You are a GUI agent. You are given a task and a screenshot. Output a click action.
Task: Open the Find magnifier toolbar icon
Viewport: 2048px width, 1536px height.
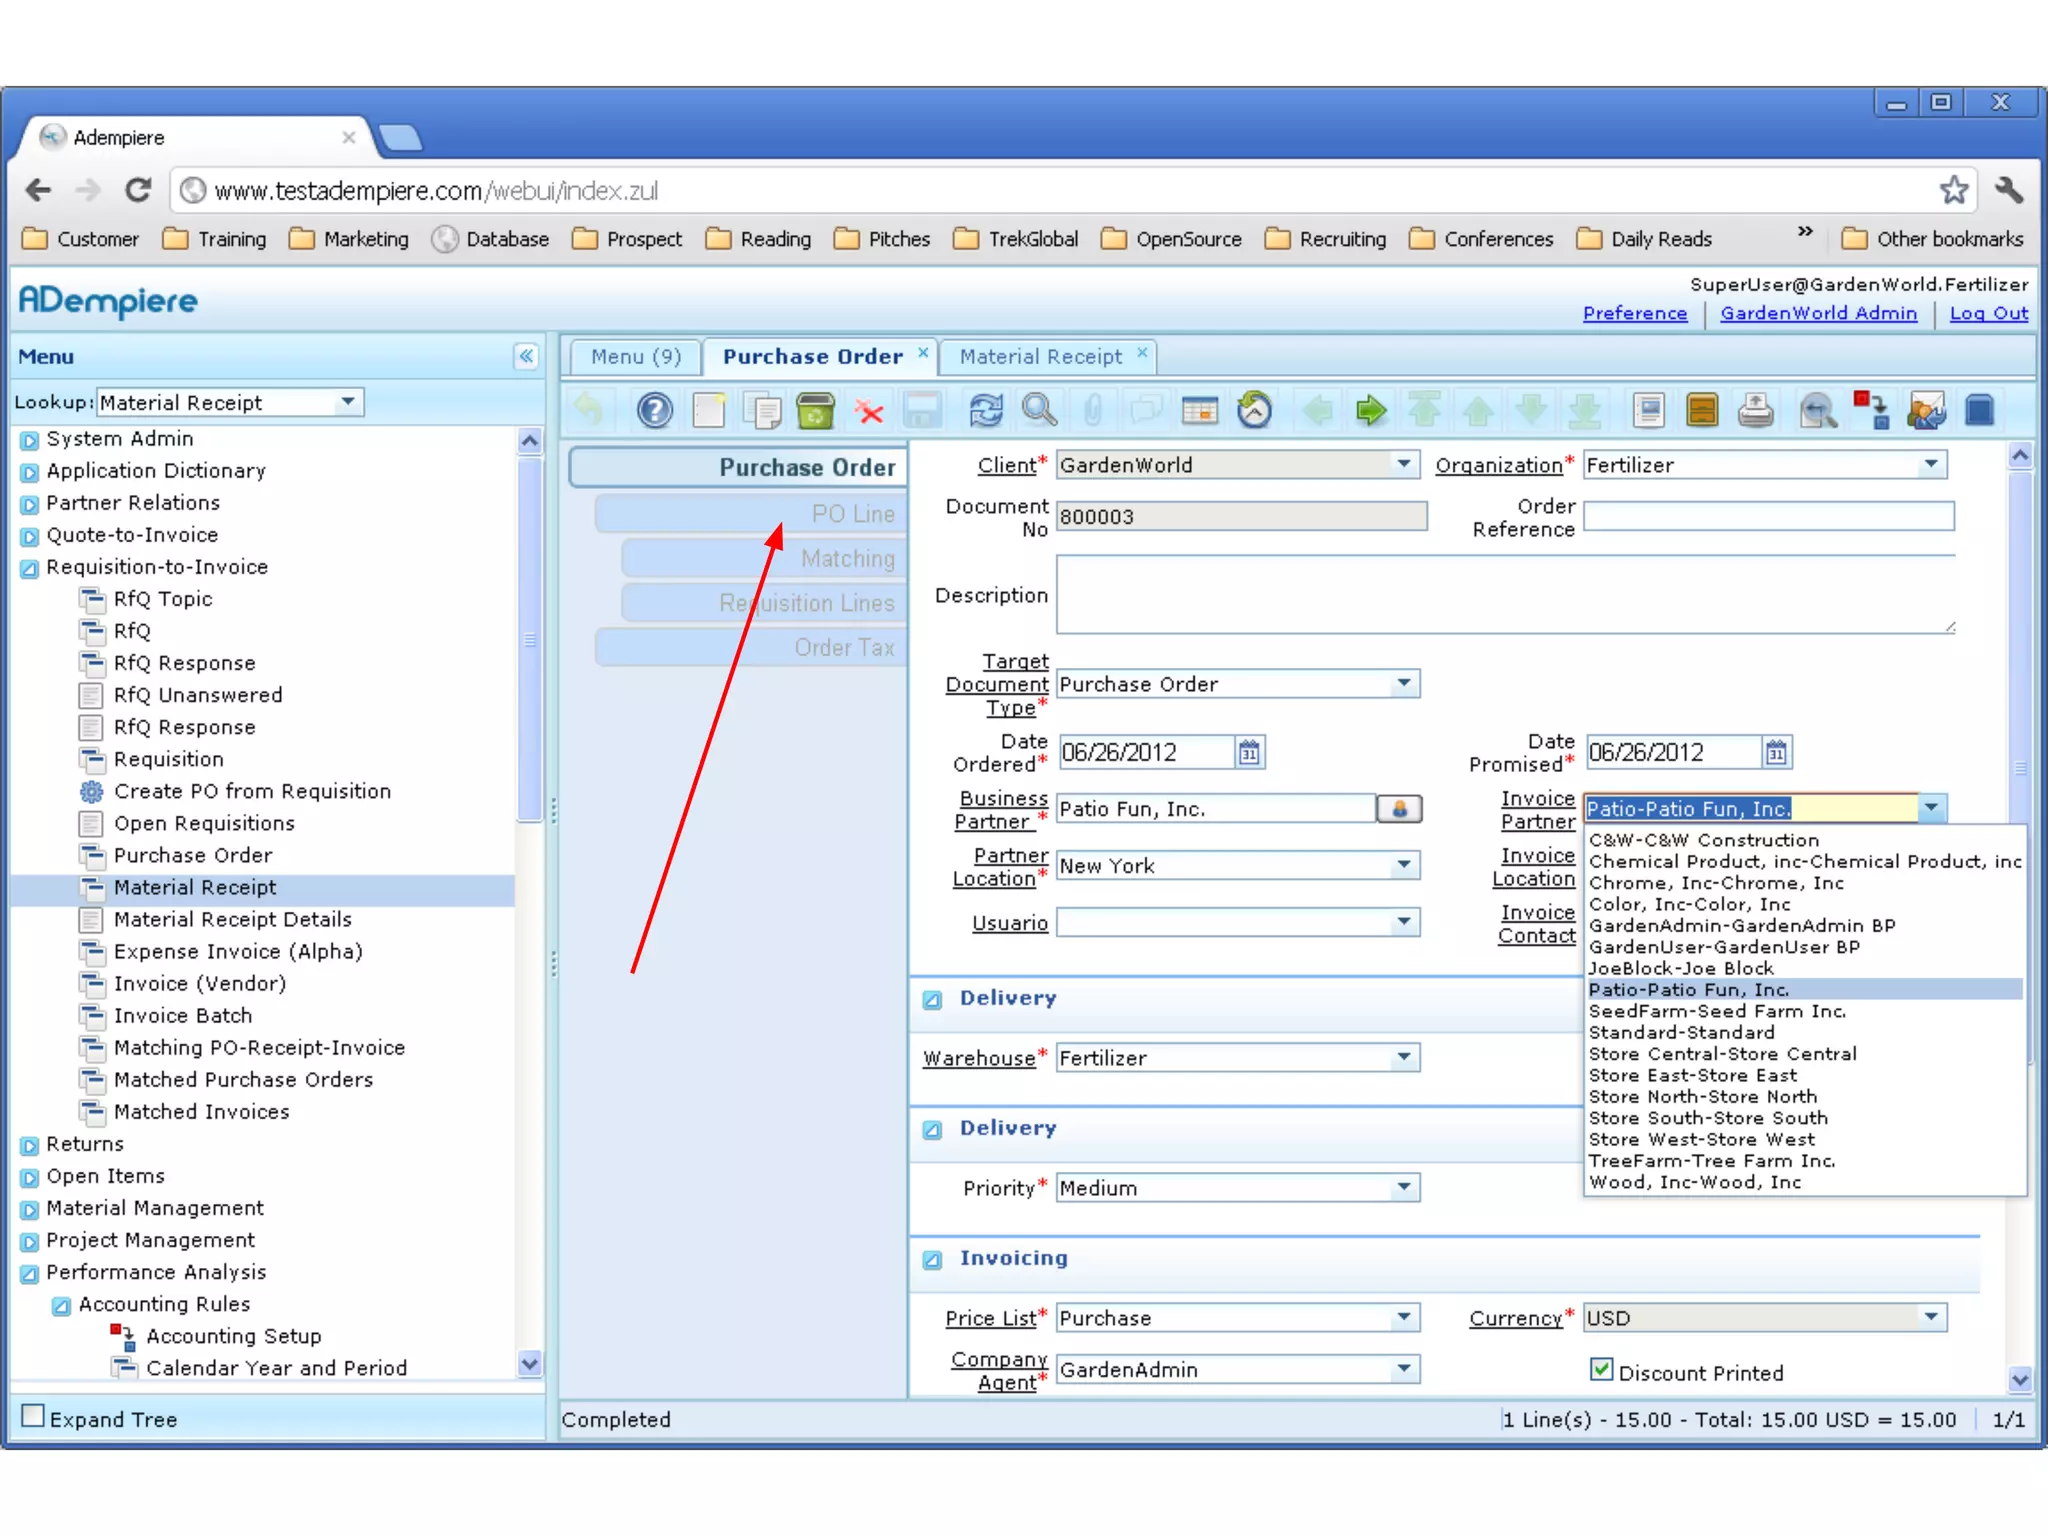click(1039, 411)
